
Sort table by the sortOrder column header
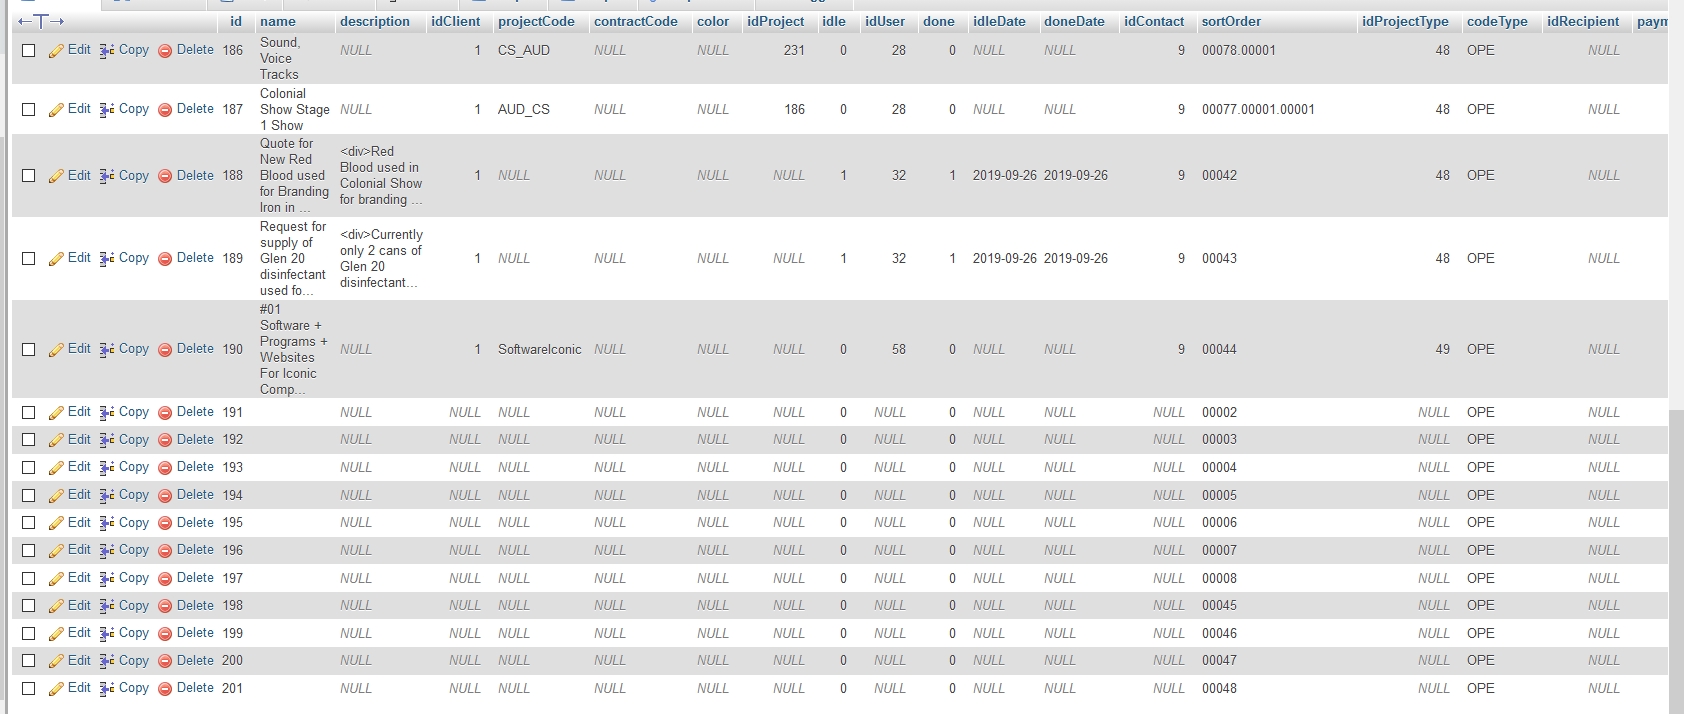point(1231,21)
